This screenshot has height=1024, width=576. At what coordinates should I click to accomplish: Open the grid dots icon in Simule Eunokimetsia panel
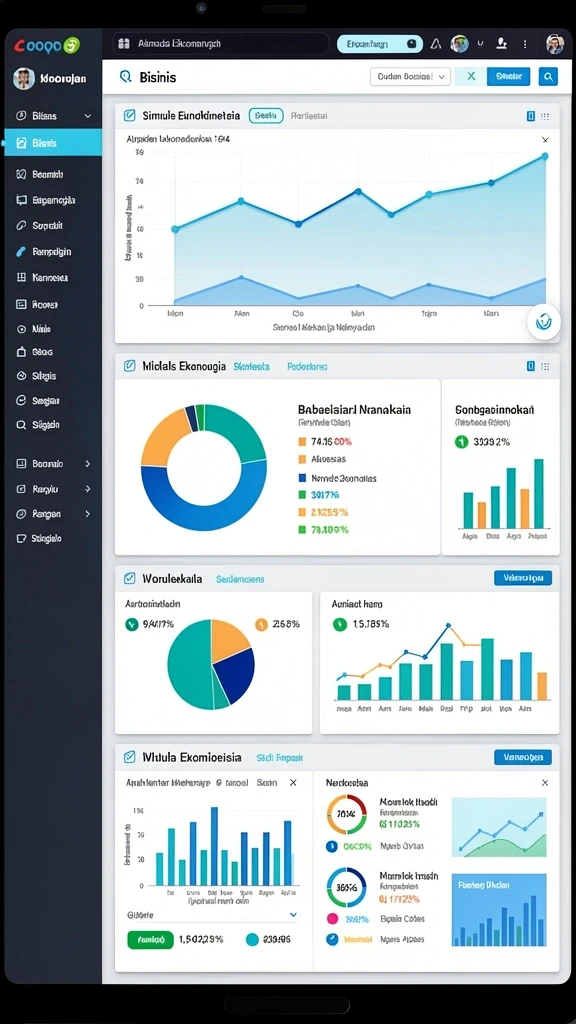545,116
